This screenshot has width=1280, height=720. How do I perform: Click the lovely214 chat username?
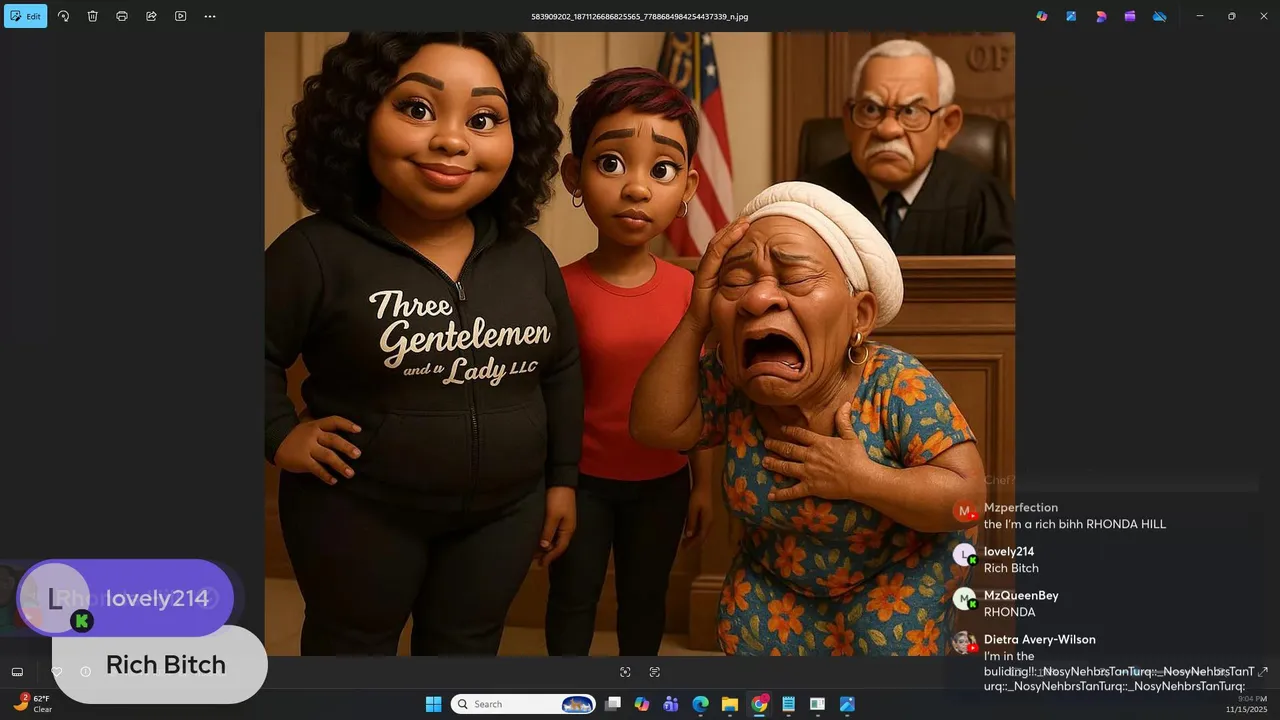[x=1009, y=552]
